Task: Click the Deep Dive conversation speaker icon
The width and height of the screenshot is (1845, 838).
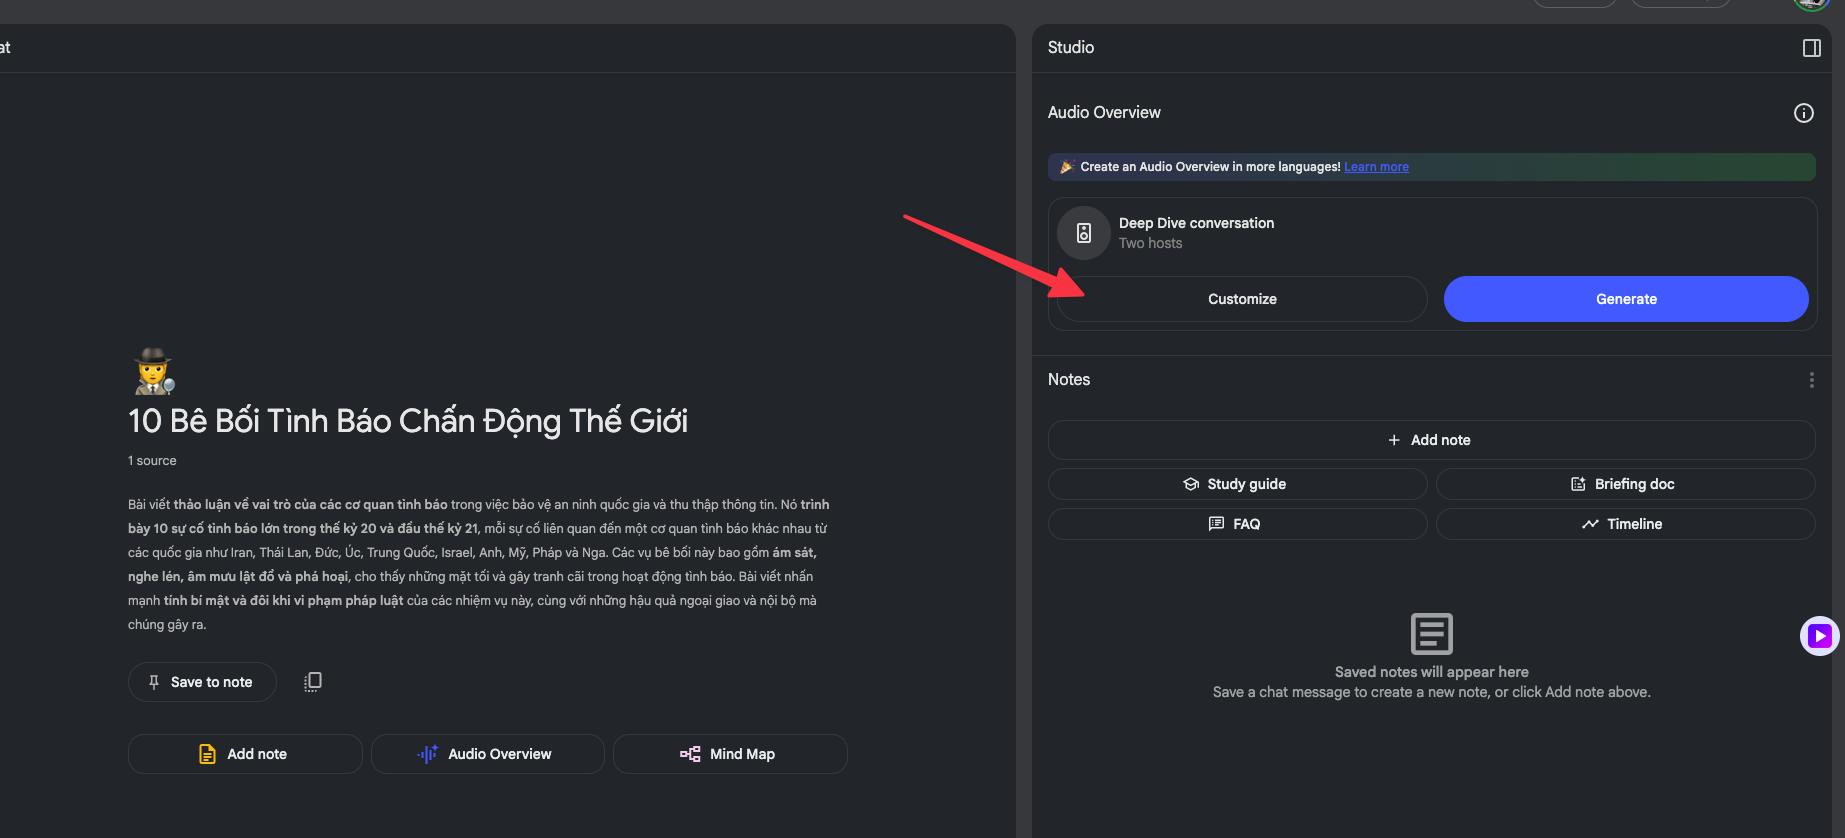Action: (1084, 233)
